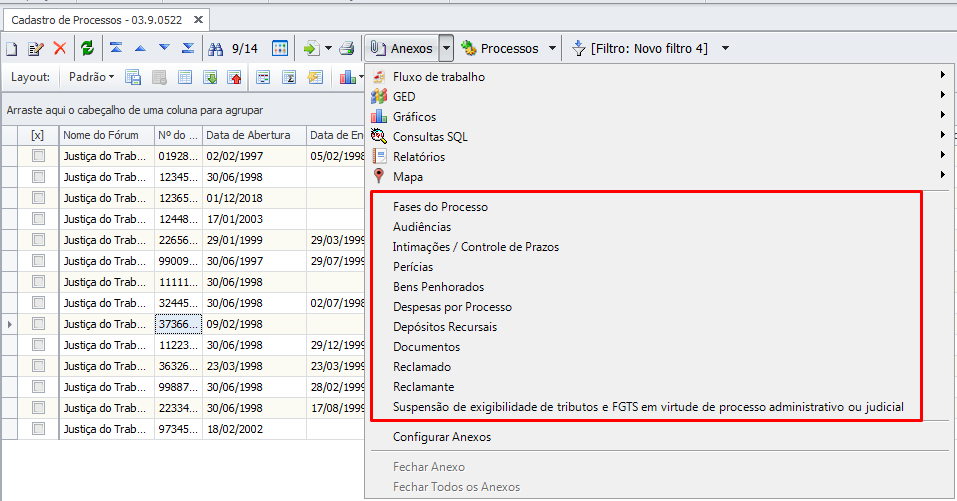Tick checkbox for row numbered 12345...
Screen dimensions: 957x501
click(x=38, y=177)
